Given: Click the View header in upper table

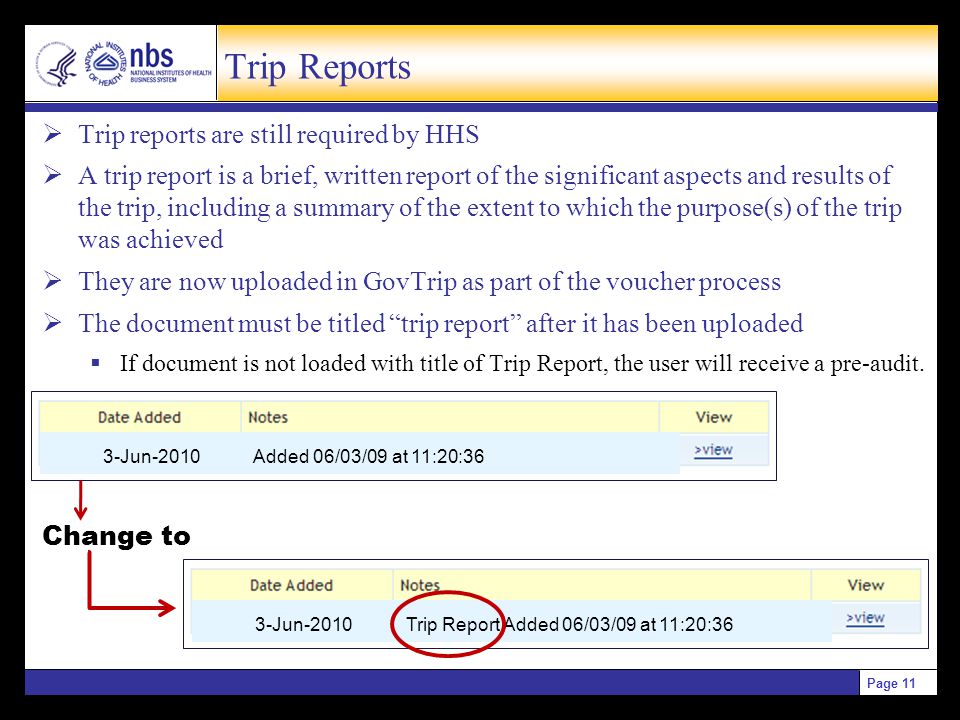Looking at the screenshot, I should pos(714,418).
